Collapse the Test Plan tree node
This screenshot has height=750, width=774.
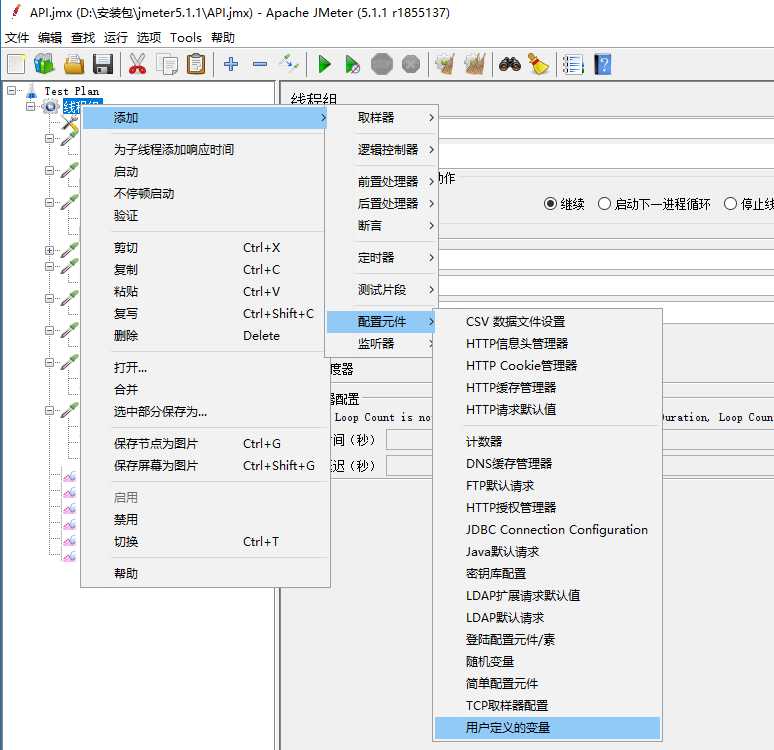coord(11,90)
